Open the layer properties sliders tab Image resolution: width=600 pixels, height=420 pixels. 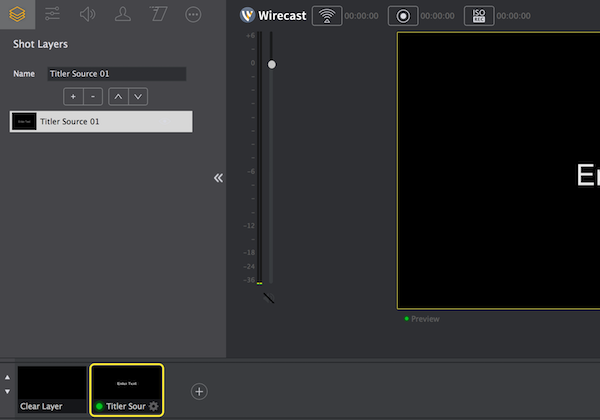(52, 14)
